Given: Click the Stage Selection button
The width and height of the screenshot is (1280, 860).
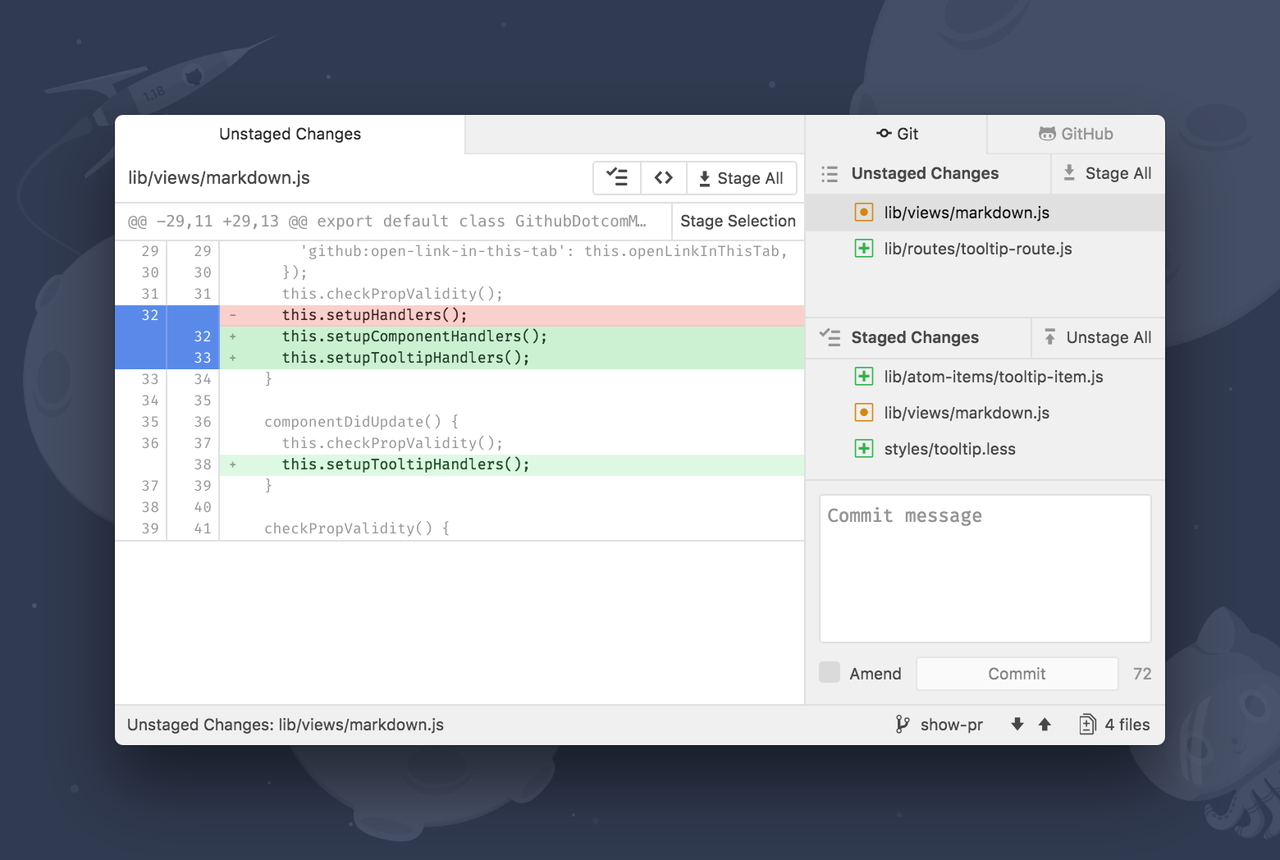Looking at the screenshot, I should click(738, 220).
